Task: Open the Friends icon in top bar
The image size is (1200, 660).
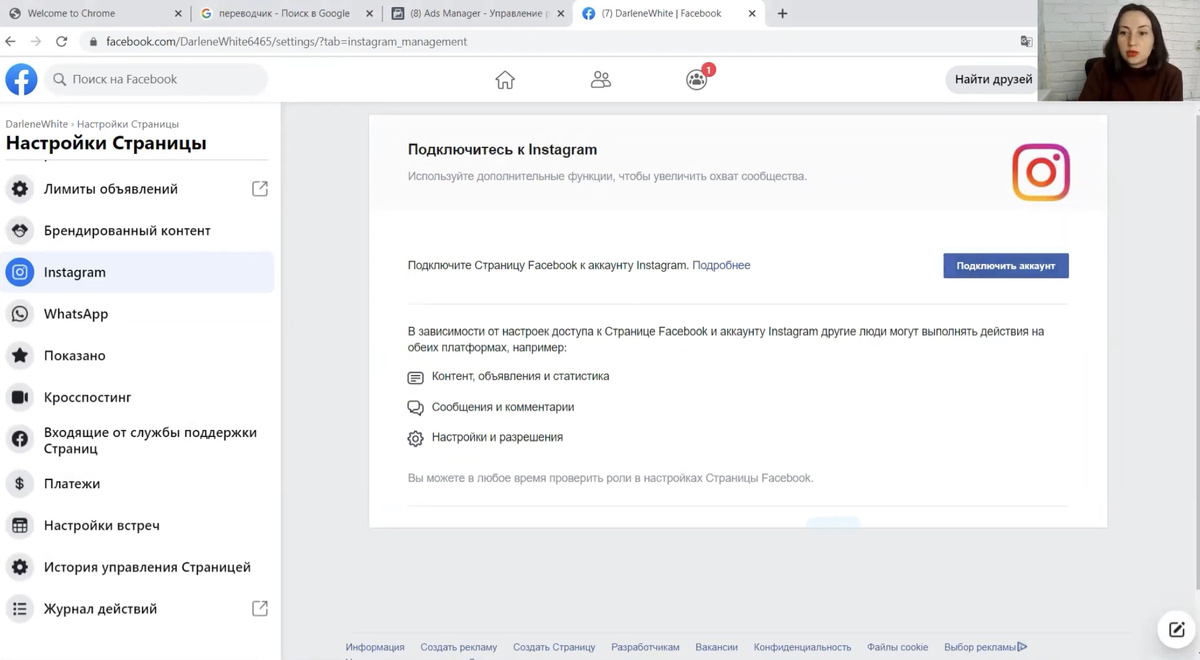Action: pyautogui.click(x=601, y=80)
